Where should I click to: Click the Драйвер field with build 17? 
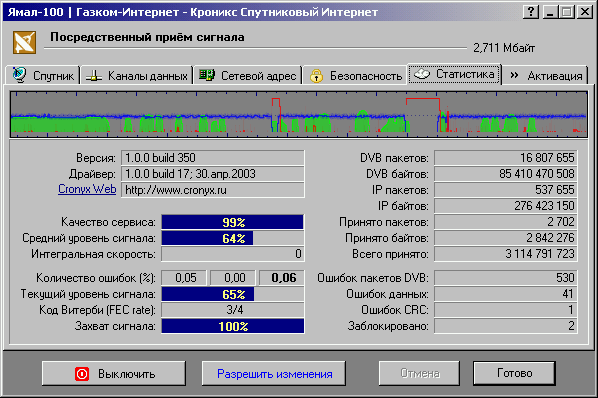coord(212,174)
